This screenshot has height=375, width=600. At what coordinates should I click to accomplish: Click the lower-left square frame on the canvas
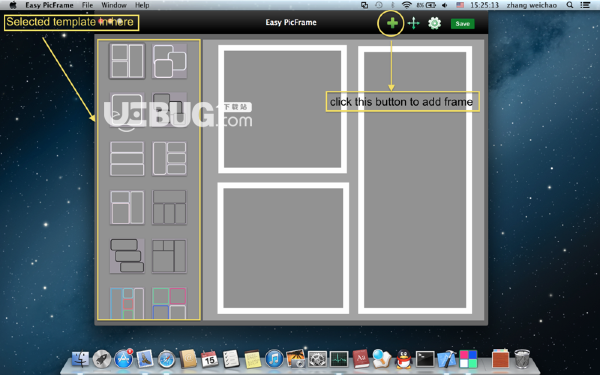point(283,248)
